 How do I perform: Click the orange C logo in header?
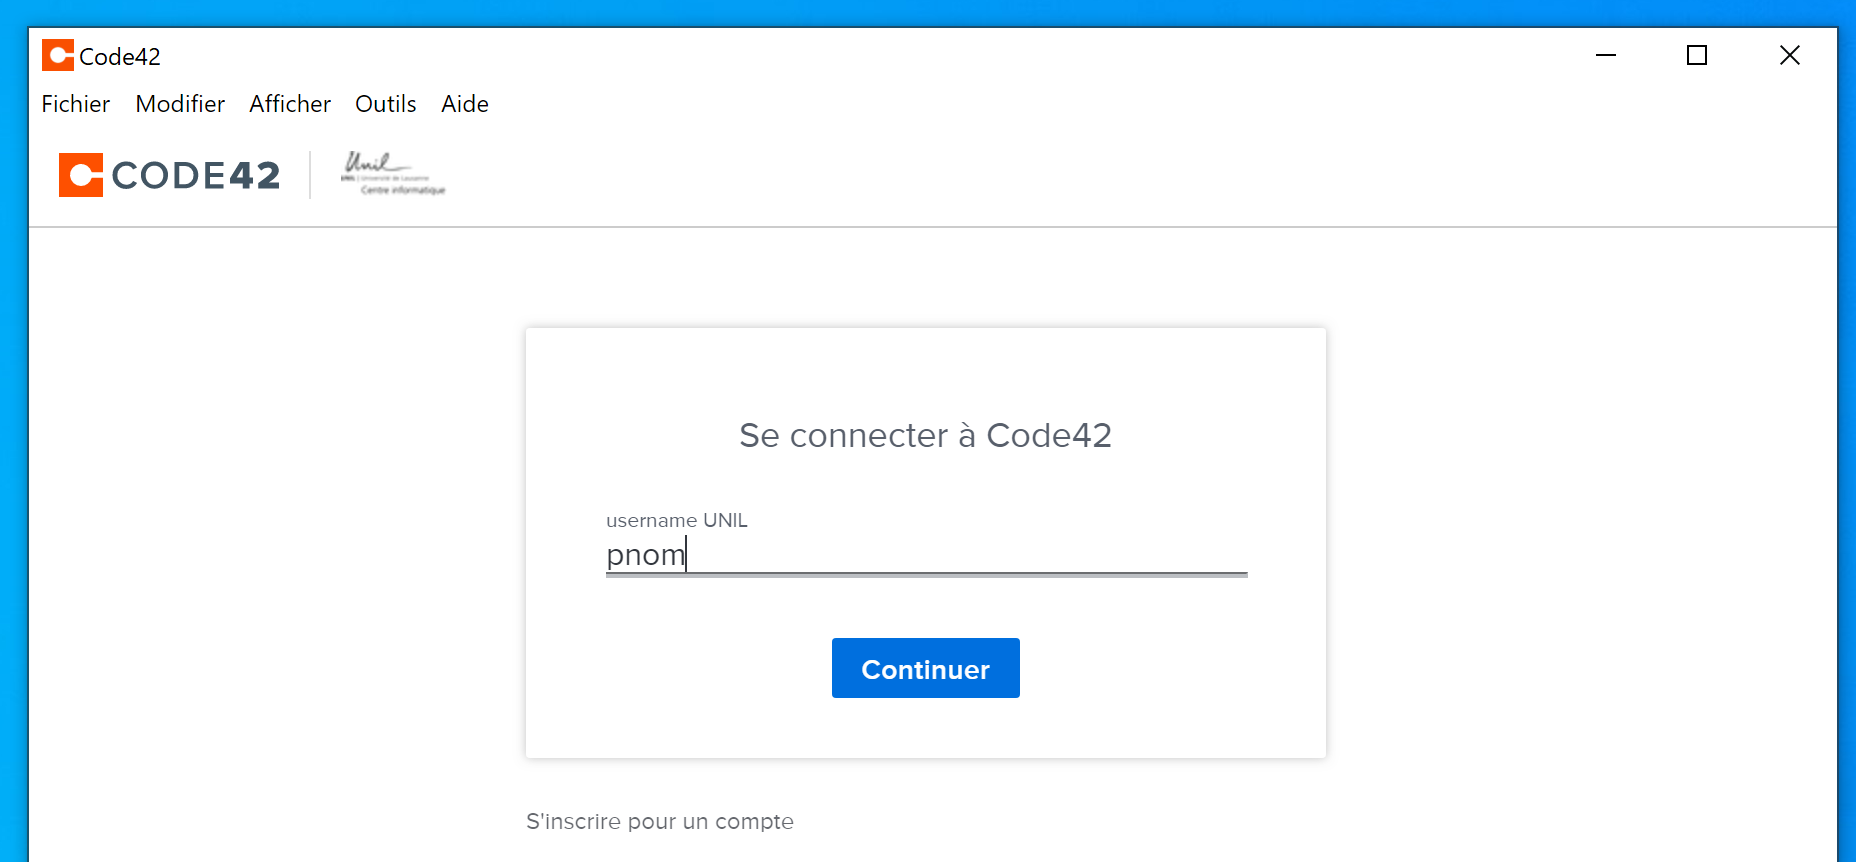pos(80,175)
